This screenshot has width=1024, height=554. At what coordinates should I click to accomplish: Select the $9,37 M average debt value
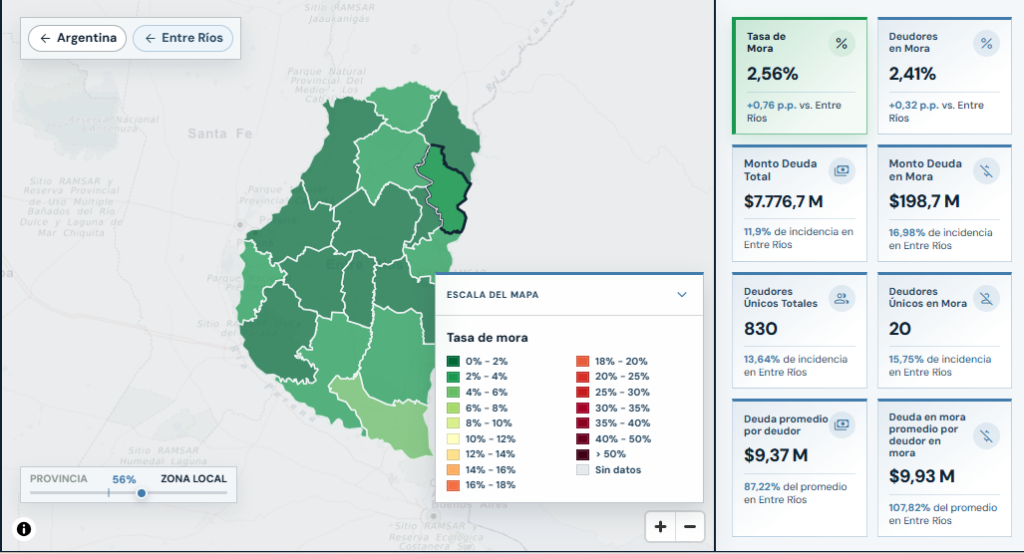[x=776, y=455]
